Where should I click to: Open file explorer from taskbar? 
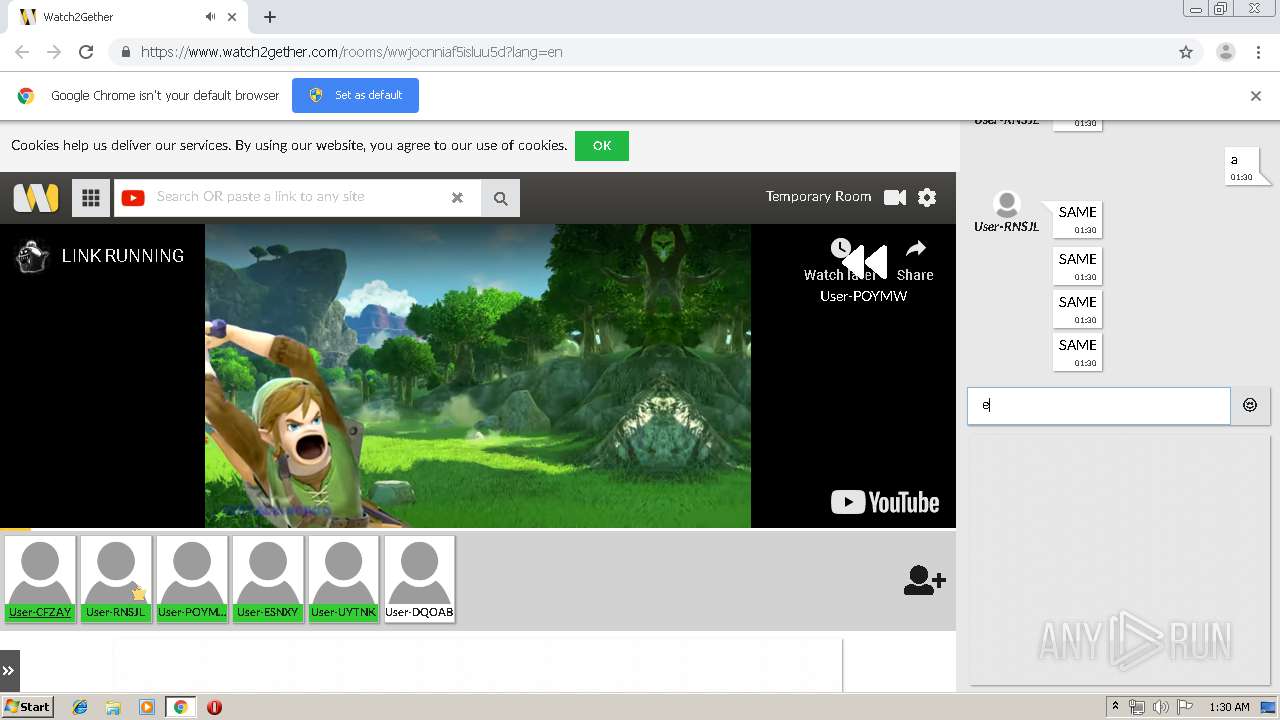click(x=113, y=707)
